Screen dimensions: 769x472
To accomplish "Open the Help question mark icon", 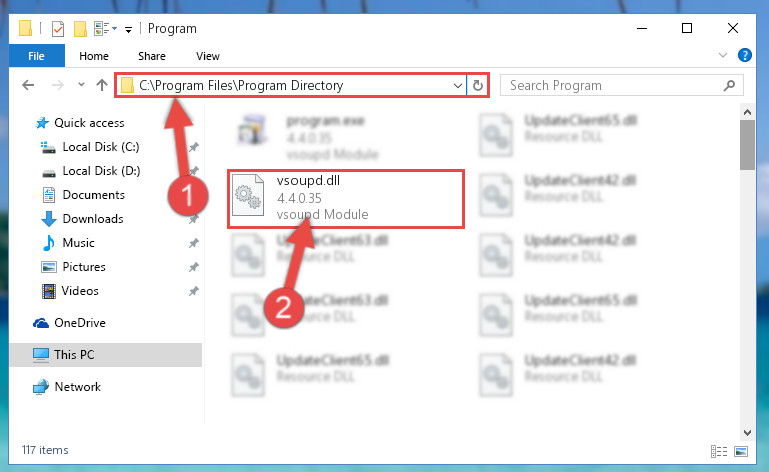I will click(744, 55).
